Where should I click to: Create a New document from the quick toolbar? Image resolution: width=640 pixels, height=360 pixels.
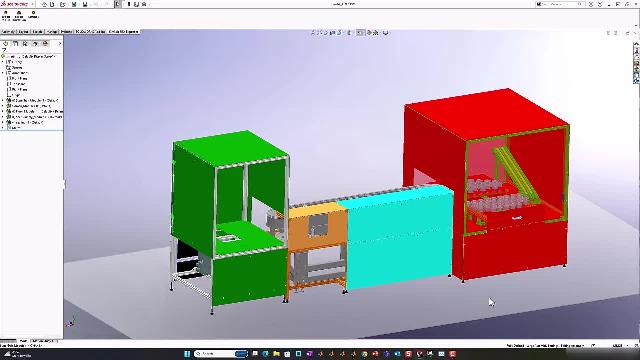52,4
